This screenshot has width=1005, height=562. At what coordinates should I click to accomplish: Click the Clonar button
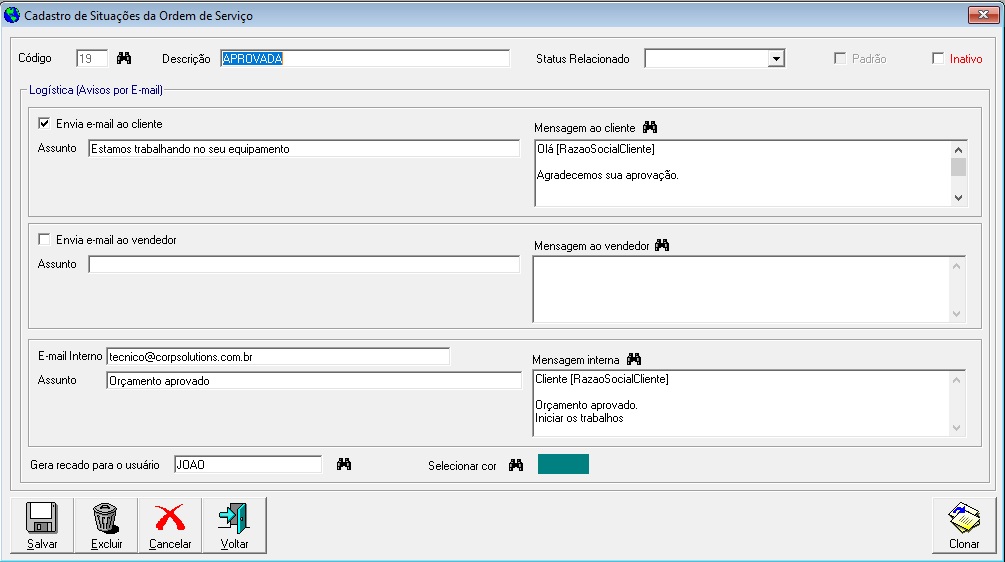coord(963,525)
